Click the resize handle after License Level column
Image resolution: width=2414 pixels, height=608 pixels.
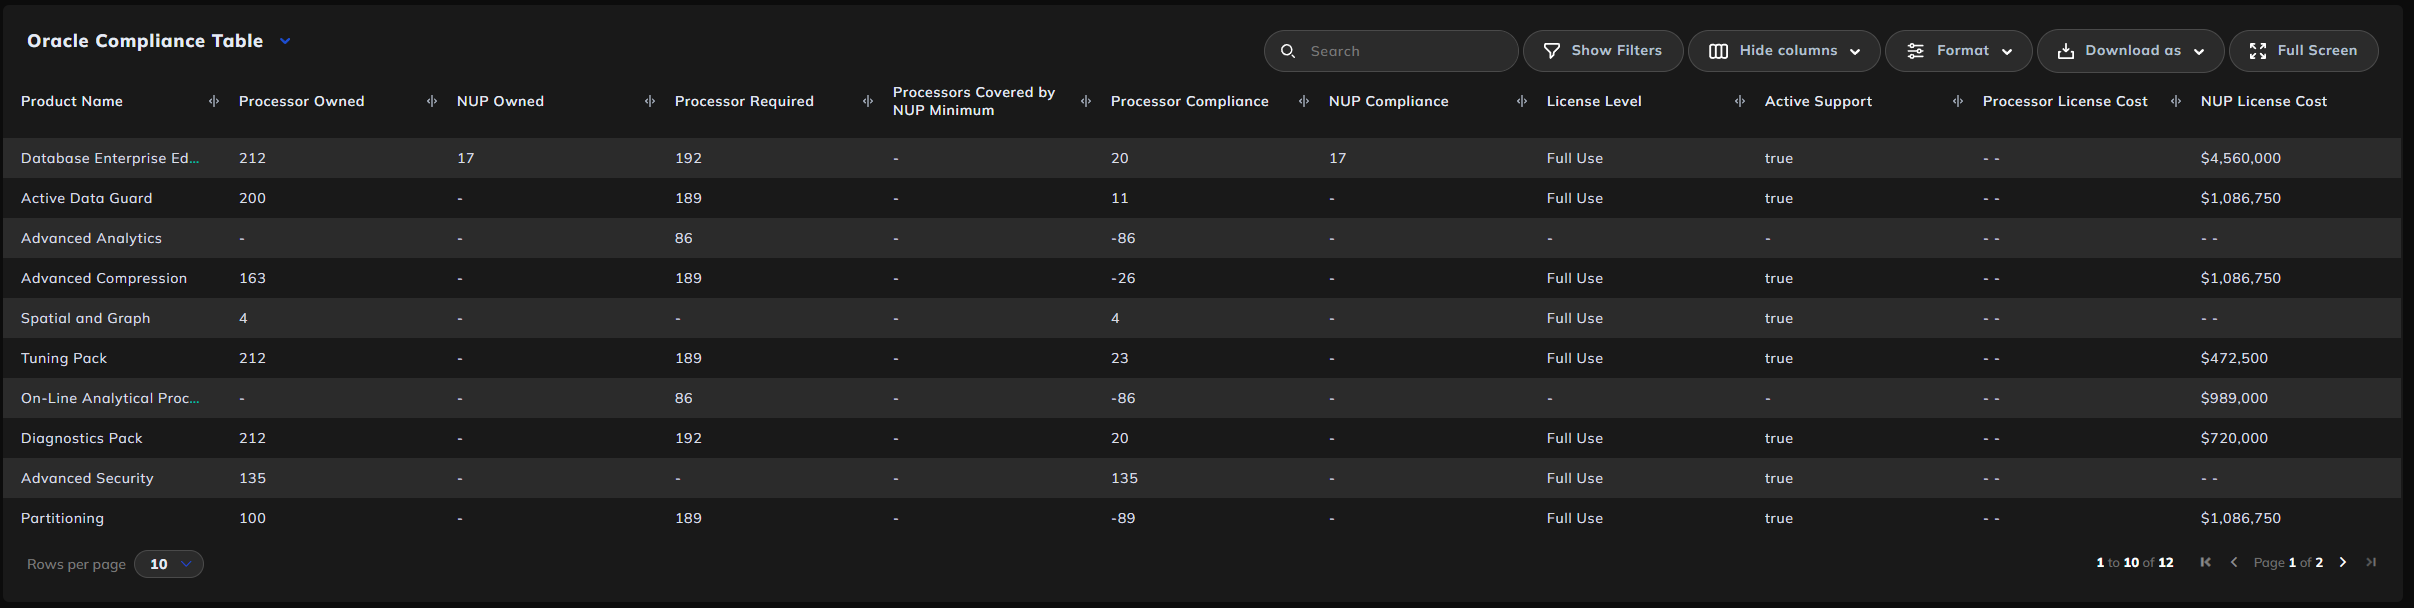tap(1740, 101)
